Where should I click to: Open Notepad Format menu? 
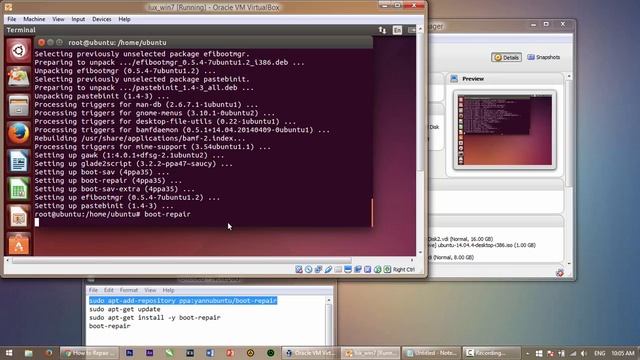[129, 290]
